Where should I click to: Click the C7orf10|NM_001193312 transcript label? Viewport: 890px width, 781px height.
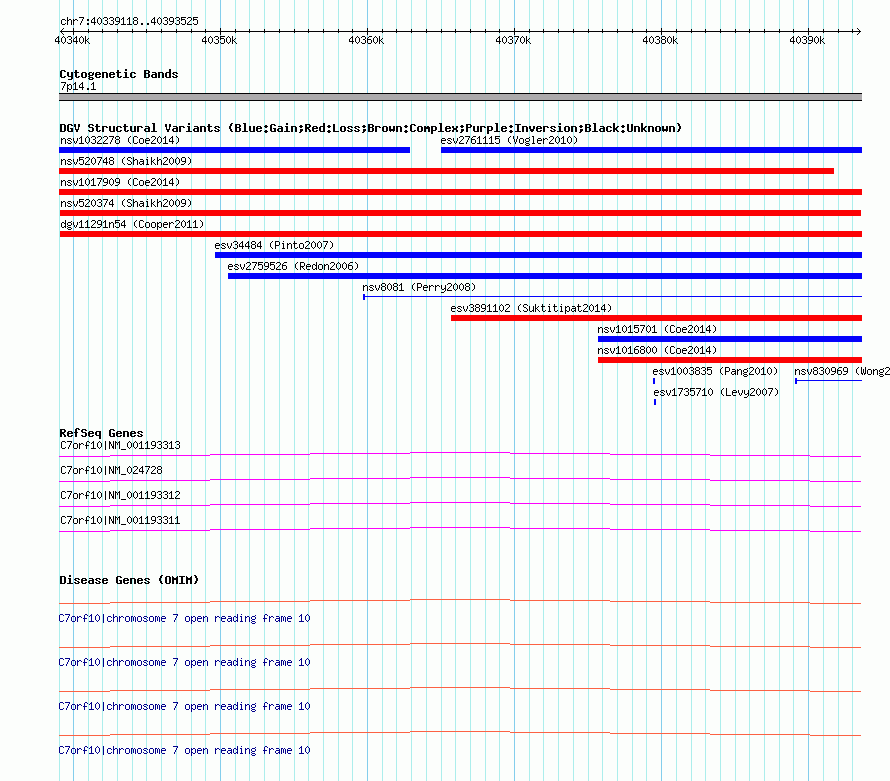click(120, 496)
